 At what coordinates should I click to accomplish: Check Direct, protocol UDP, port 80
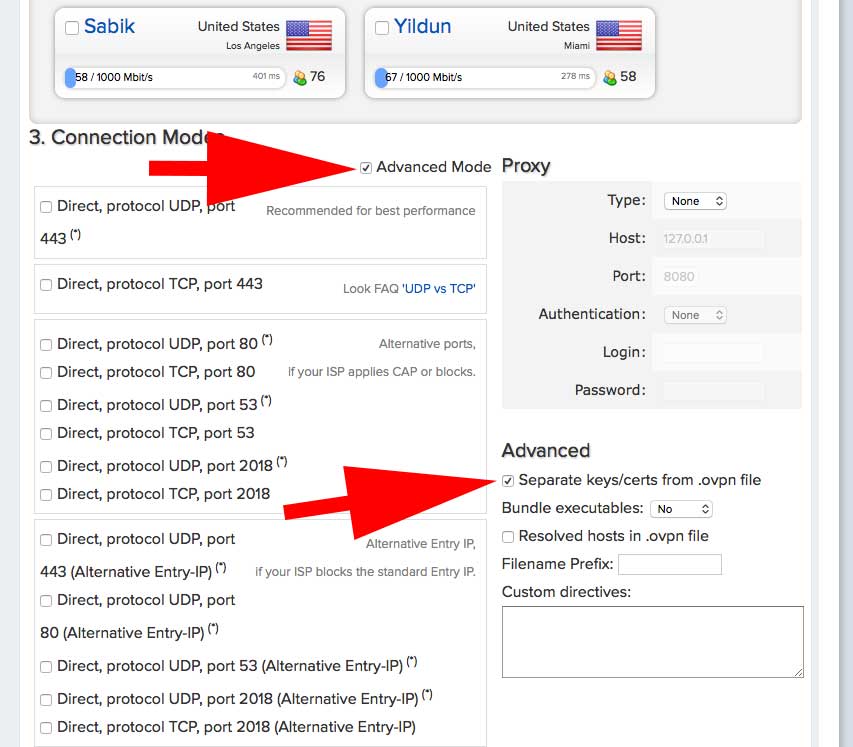[x=46, y=345]
